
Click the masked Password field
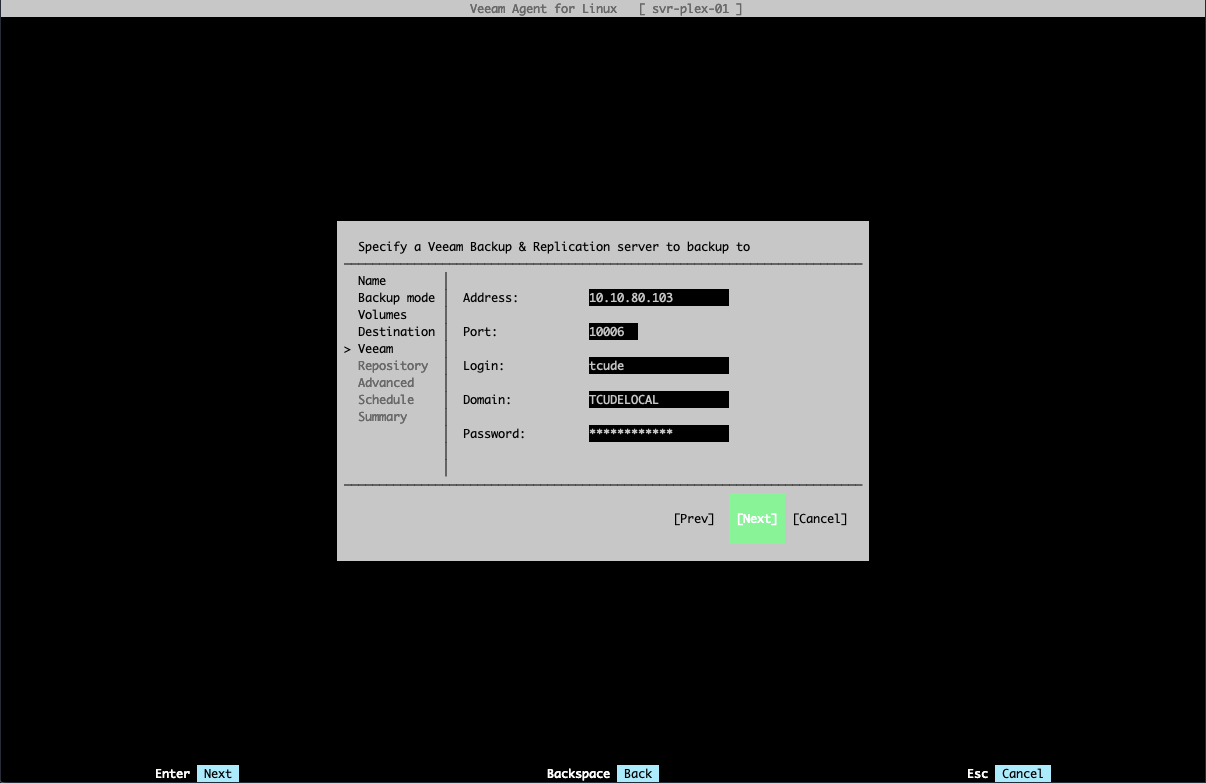(658, 434)
